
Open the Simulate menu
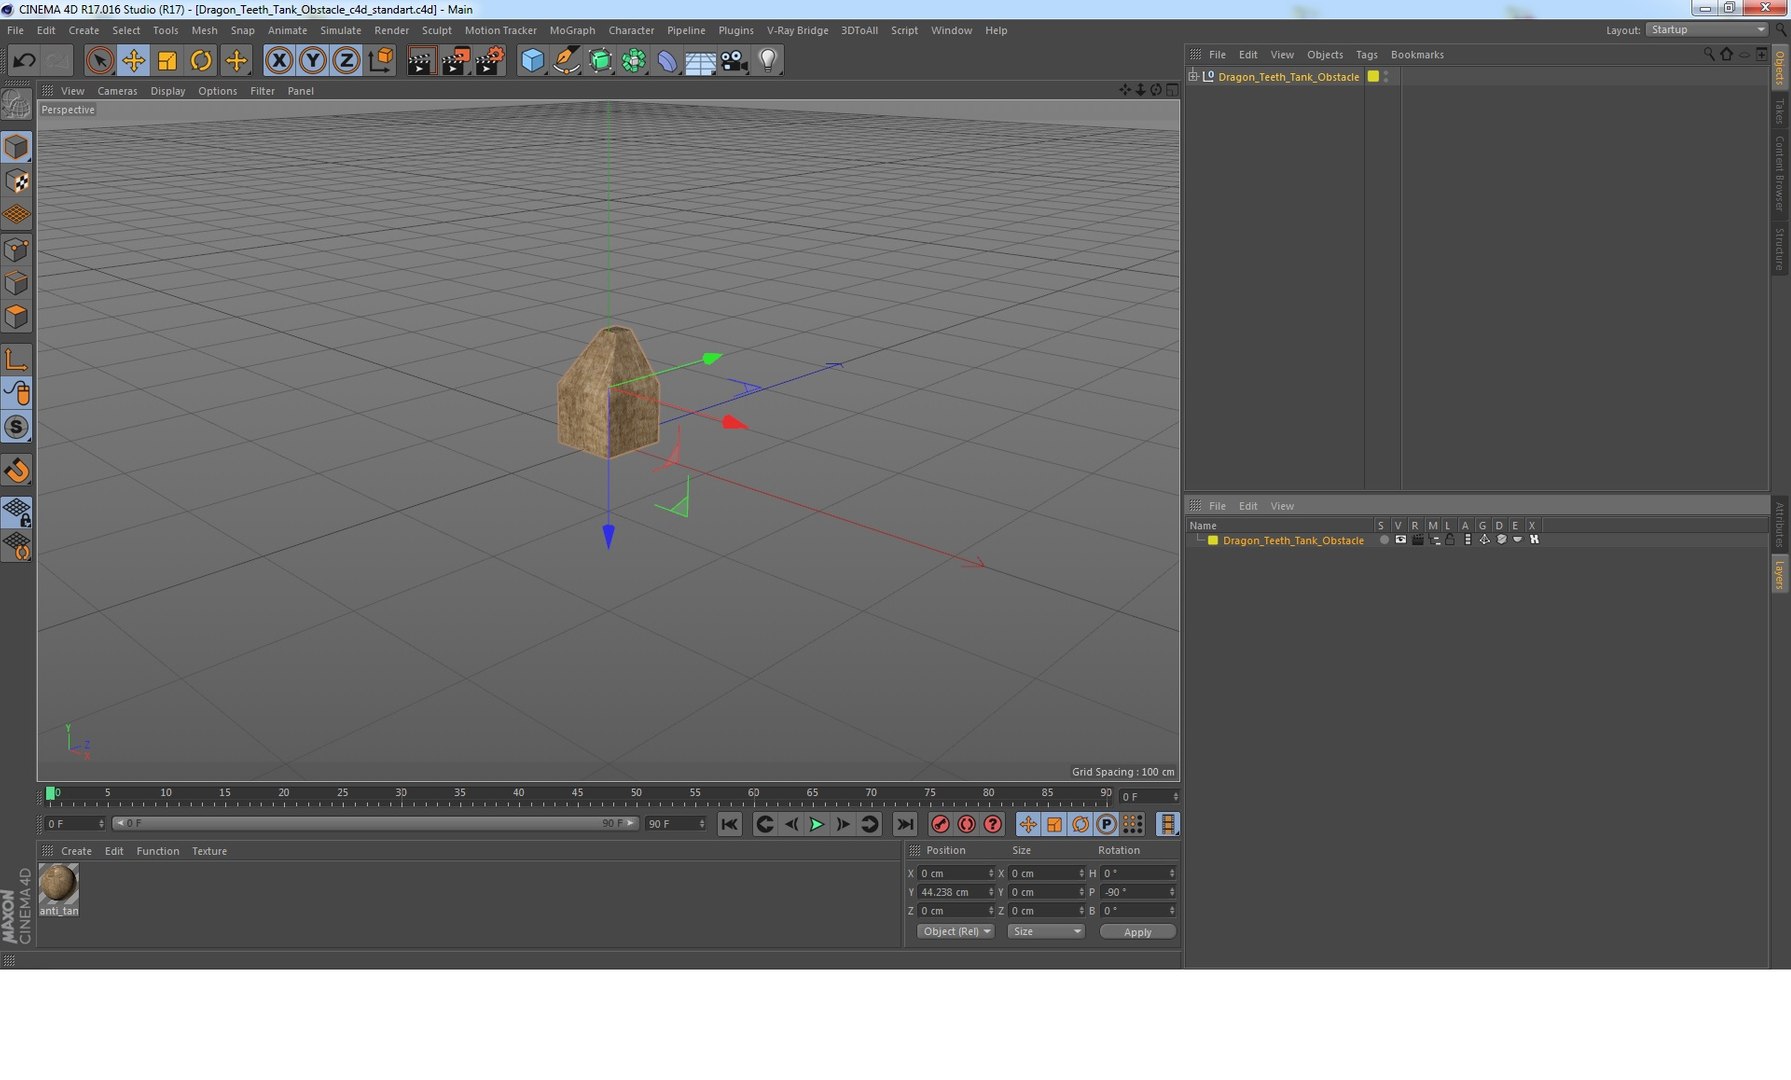point(340,30)
